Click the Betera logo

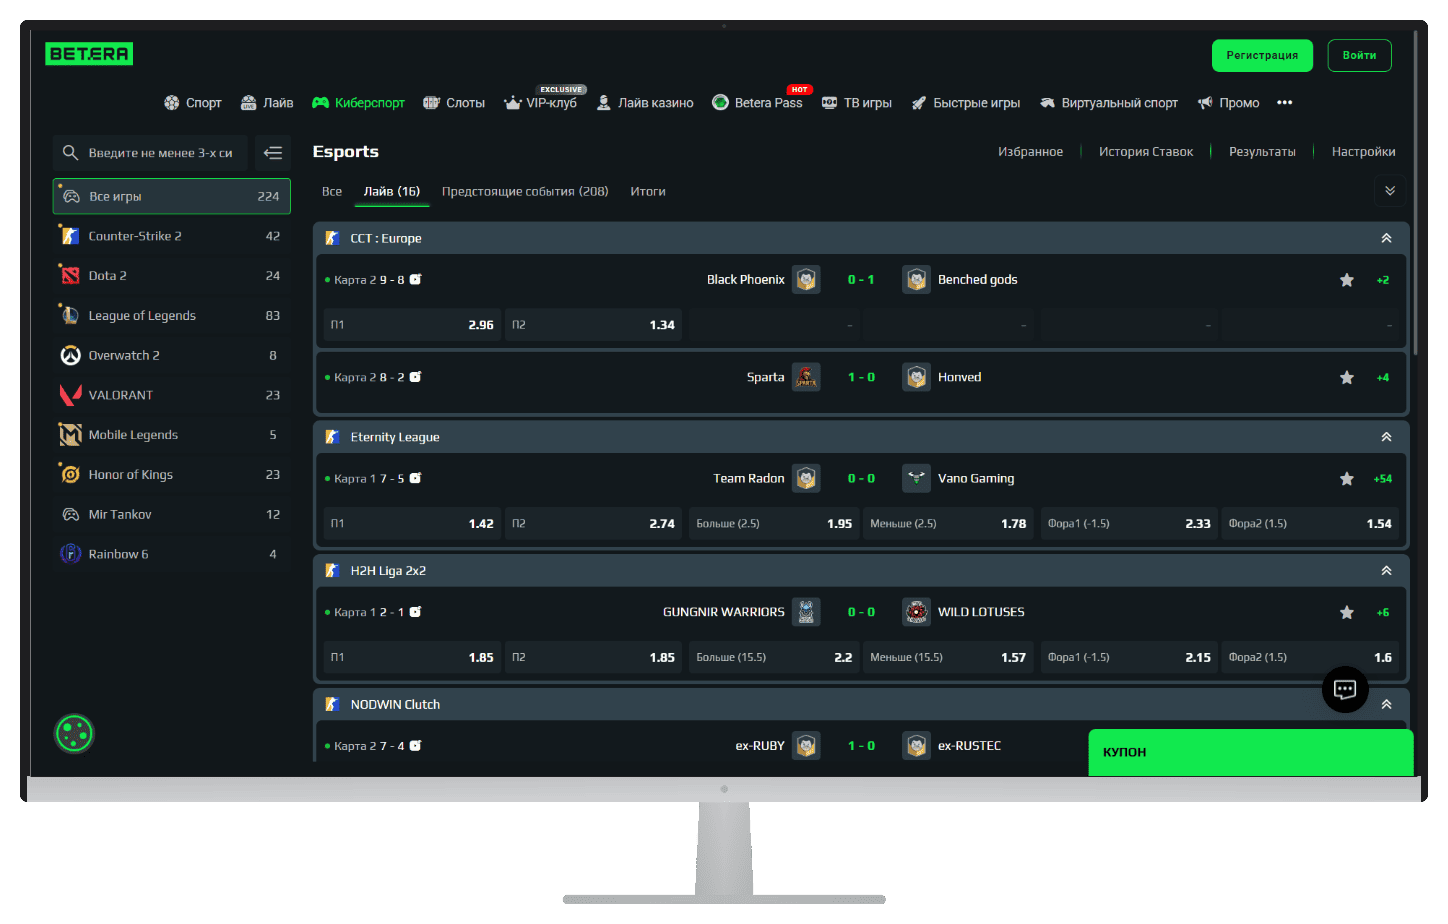(x=89, y=54)
